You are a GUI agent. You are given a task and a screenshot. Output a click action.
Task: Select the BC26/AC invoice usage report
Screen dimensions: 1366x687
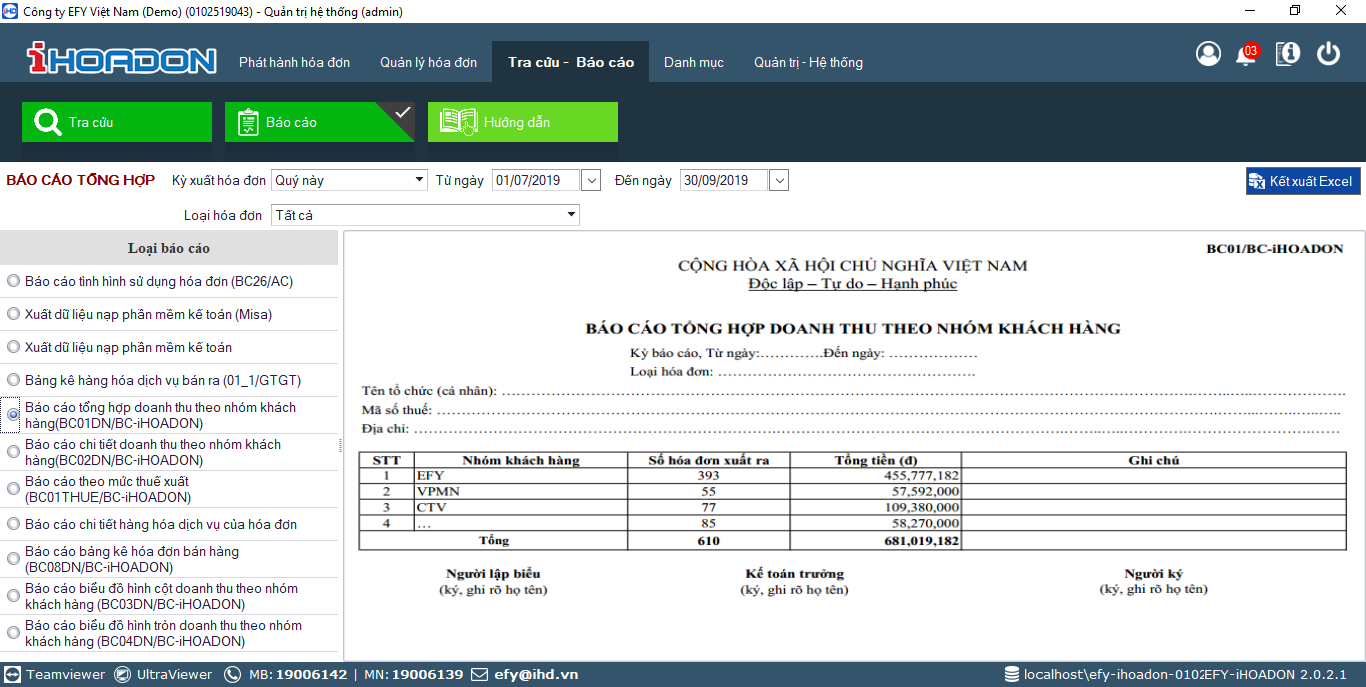(14, 281)
